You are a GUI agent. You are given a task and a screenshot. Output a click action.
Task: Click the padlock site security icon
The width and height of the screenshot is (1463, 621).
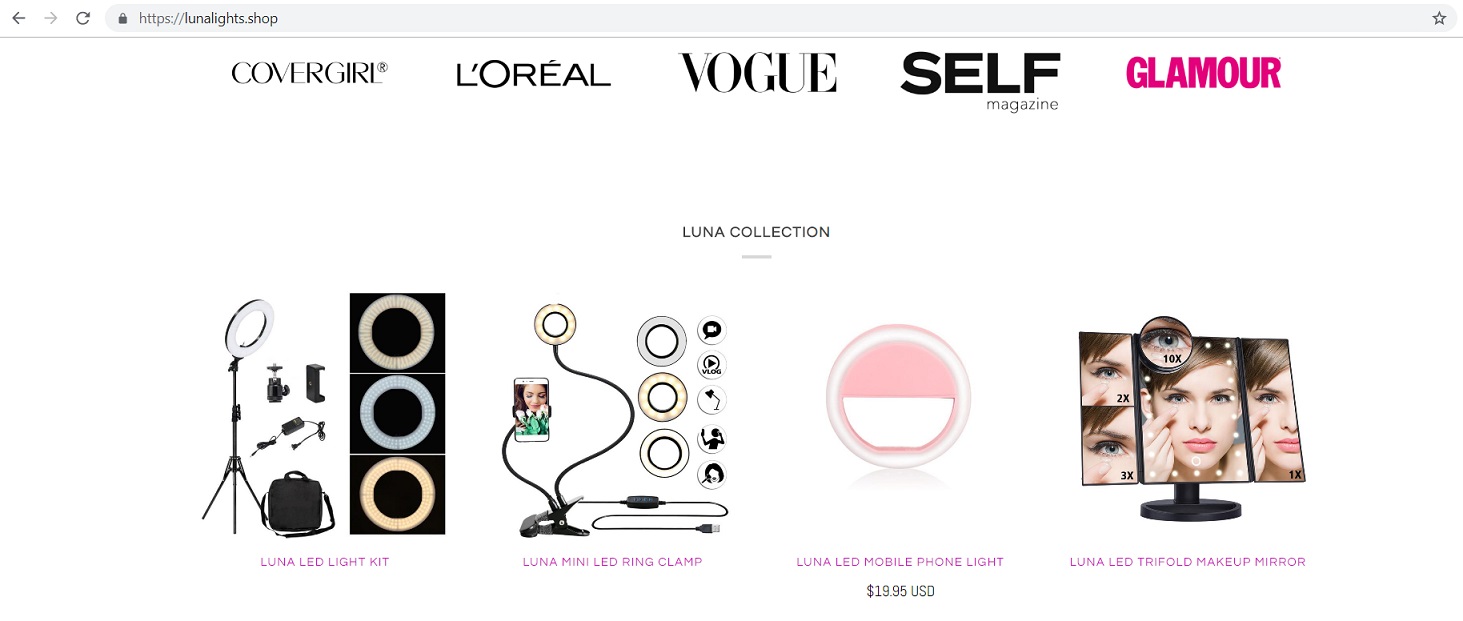click(123, 18)
